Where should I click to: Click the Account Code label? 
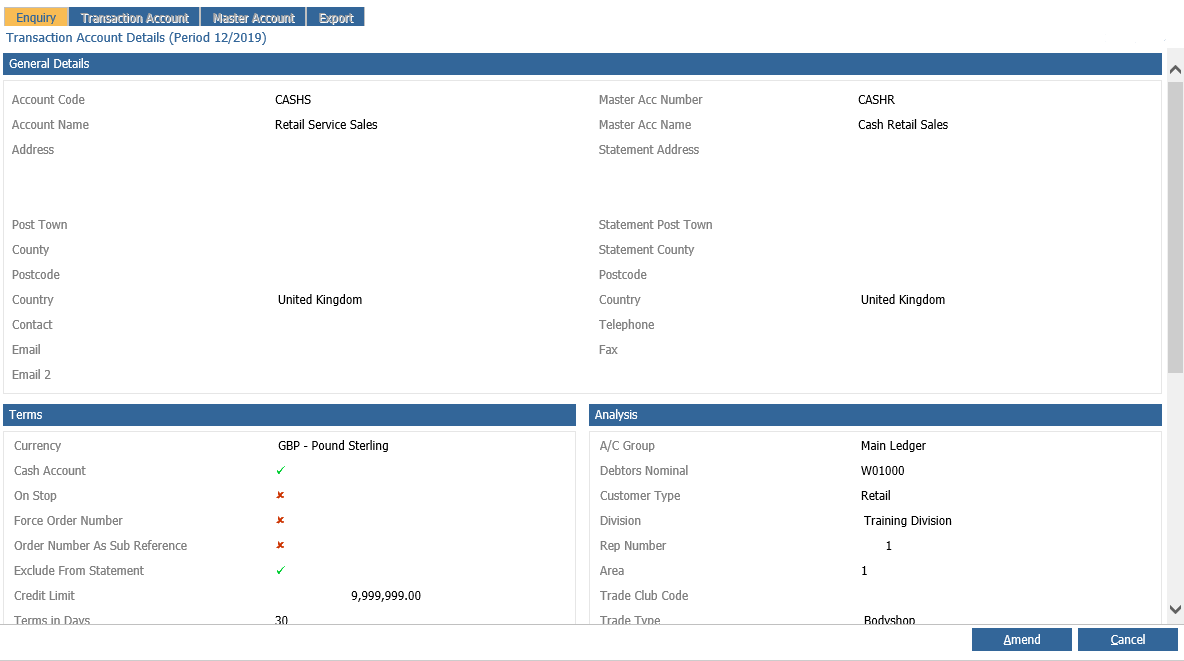[48, 100]
